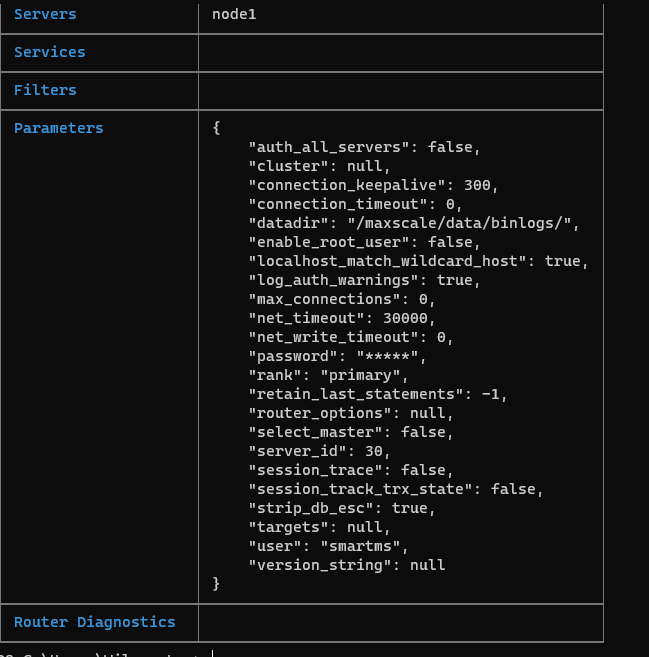Click the Services row label

pyautogui.click(x=50, y=52)
